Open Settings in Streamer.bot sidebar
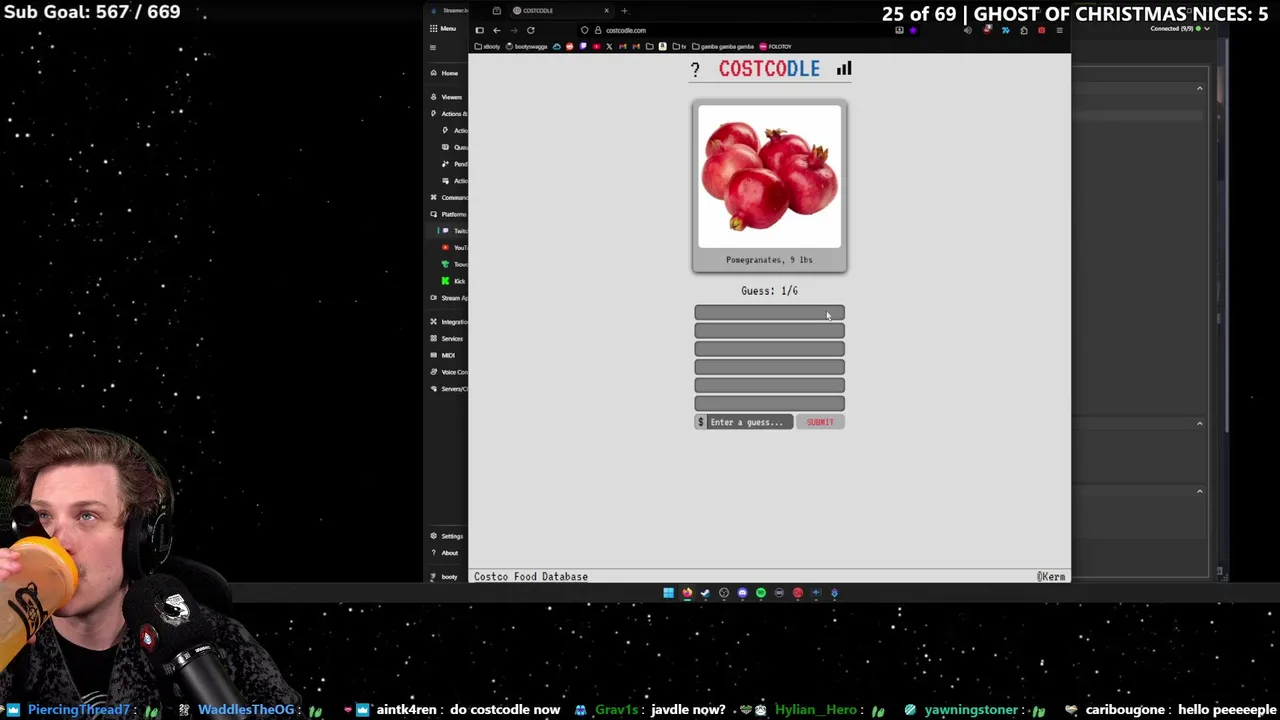 click(446, 536)
